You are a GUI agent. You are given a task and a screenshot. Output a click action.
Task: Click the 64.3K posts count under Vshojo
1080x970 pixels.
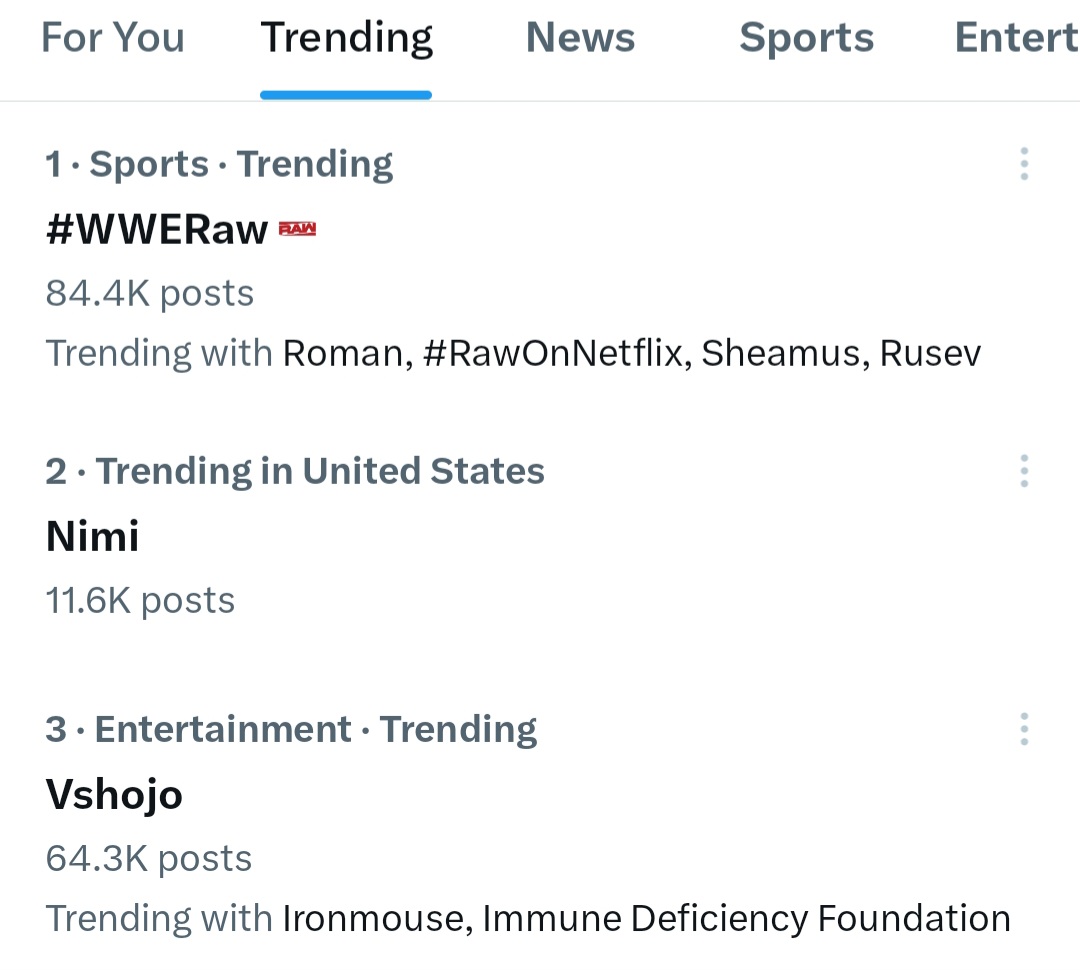click(x=149, y=859)
